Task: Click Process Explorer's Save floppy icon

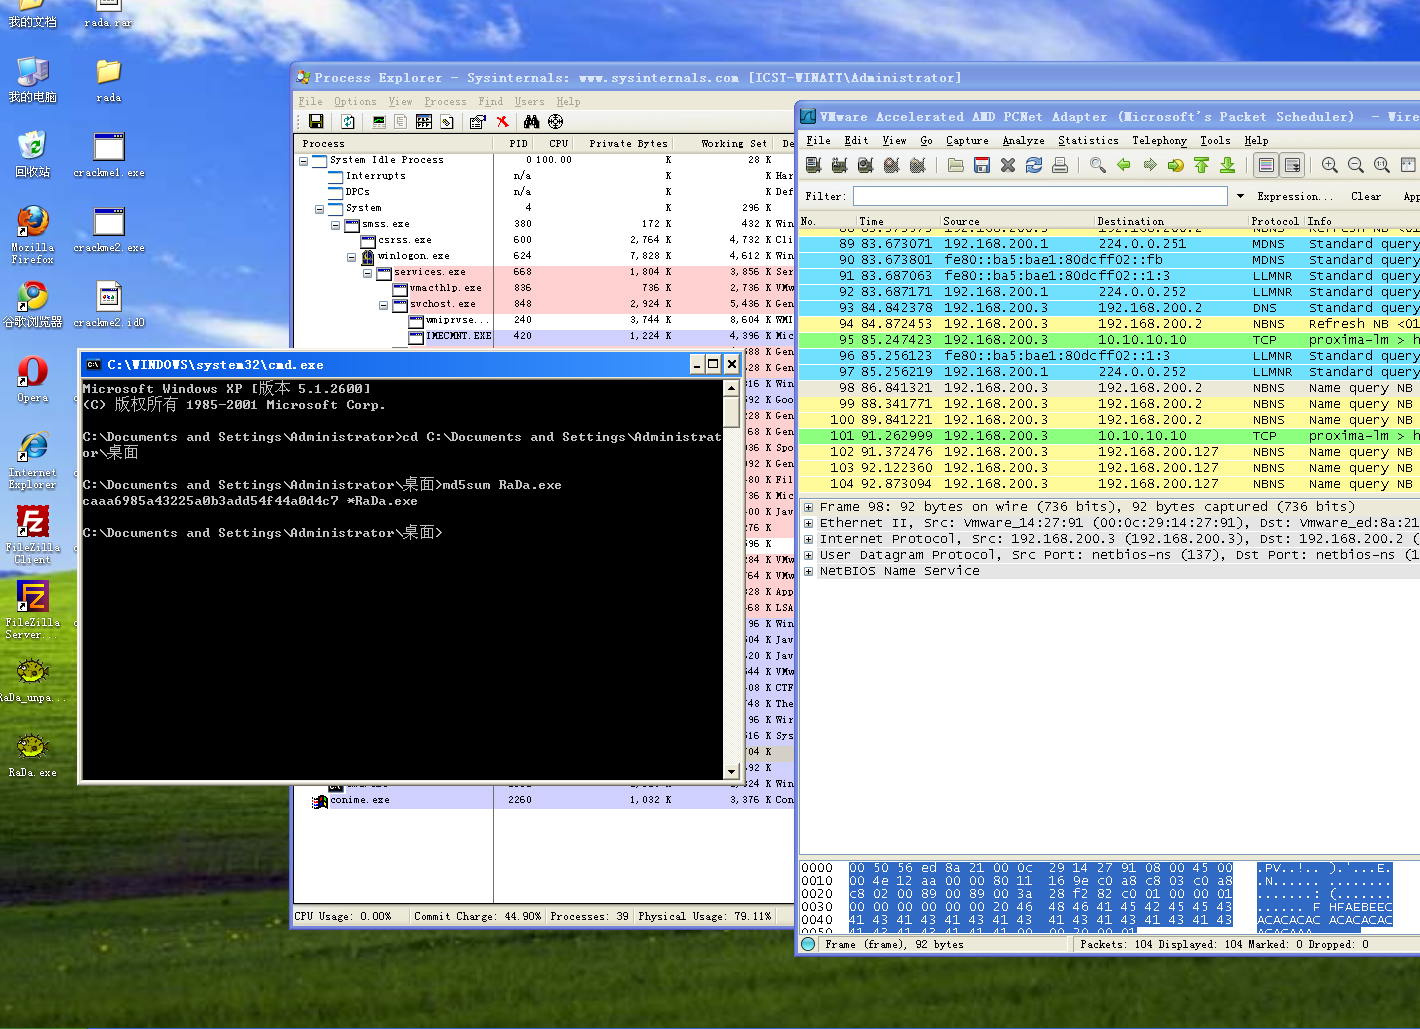Action: coord(316,122)
